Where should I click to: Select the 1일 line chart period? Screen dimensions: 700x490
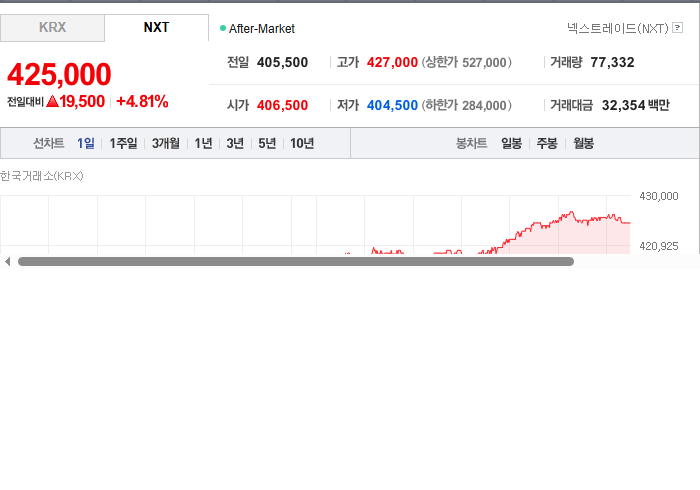point(86,143)
